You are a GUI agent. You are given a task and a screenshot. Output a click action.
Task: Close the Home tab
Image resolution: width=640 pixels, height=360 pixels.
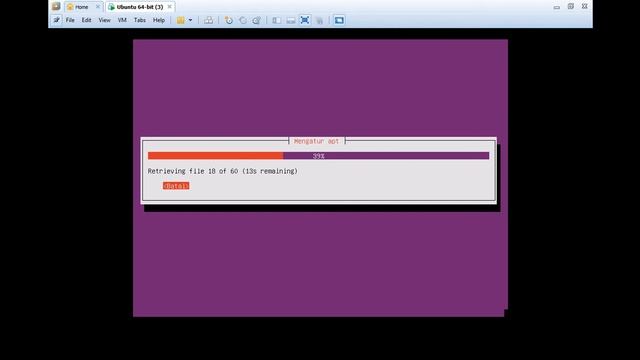[98, 7]
